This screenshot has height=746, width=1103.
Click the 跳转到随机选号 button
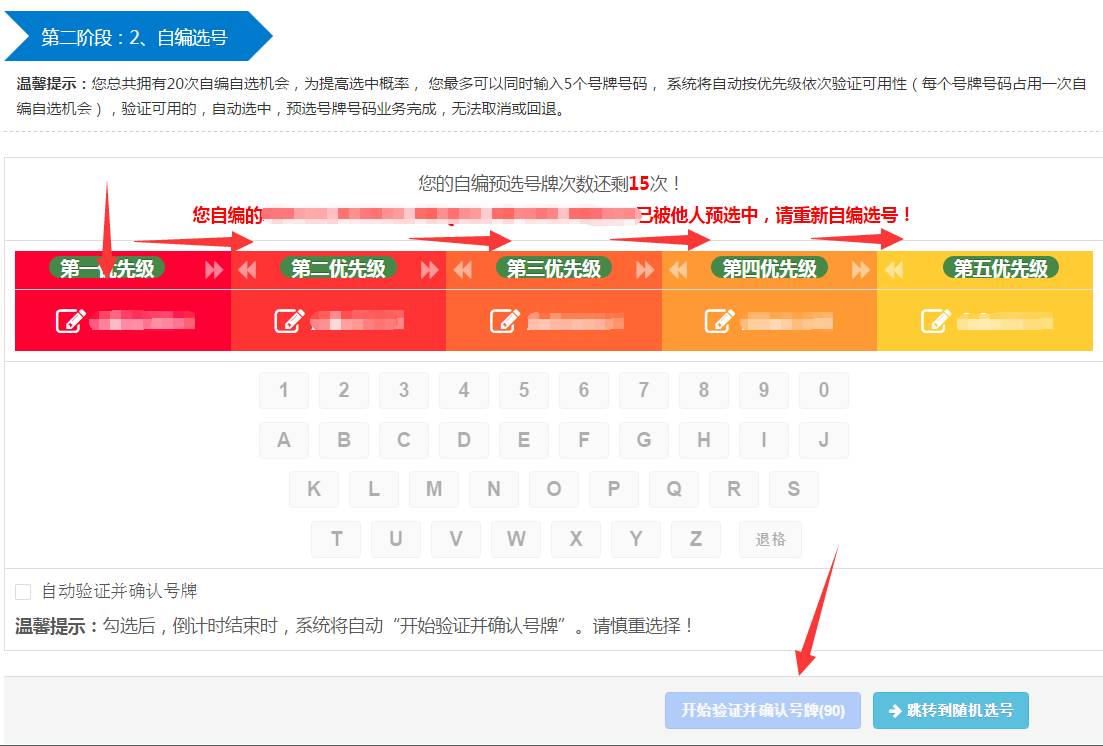[950, 710]
